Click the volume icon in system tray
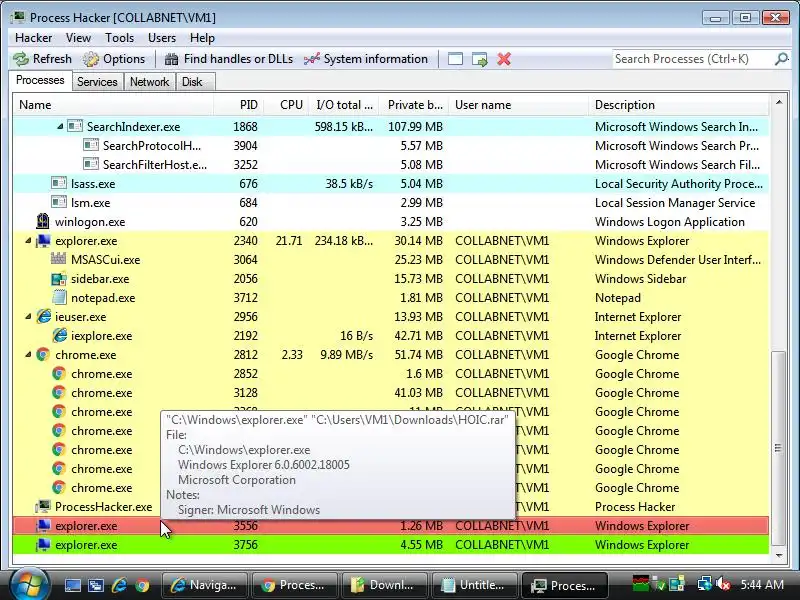Viewport: 800px width, 600px height. (x=724, y=585)
